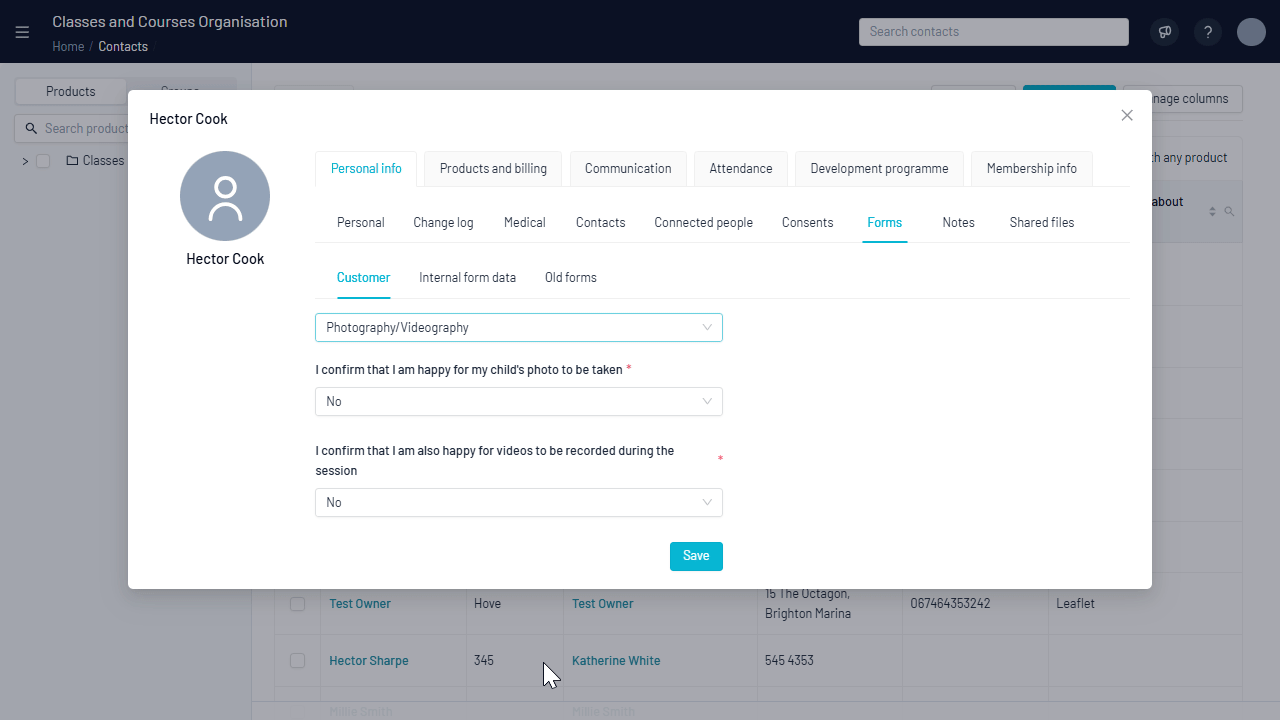Click the chat announcements icon in header
The image size is (1280, 720).
(1164, 32)
